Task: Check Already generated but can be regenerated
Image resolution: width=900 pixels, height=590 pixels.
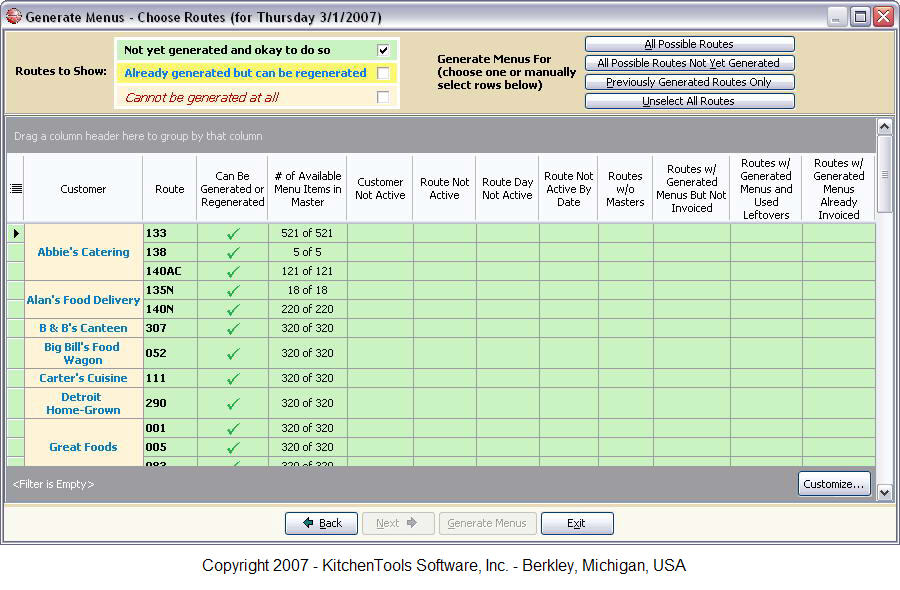Action: pyautogui.click(x=383, y=73)
